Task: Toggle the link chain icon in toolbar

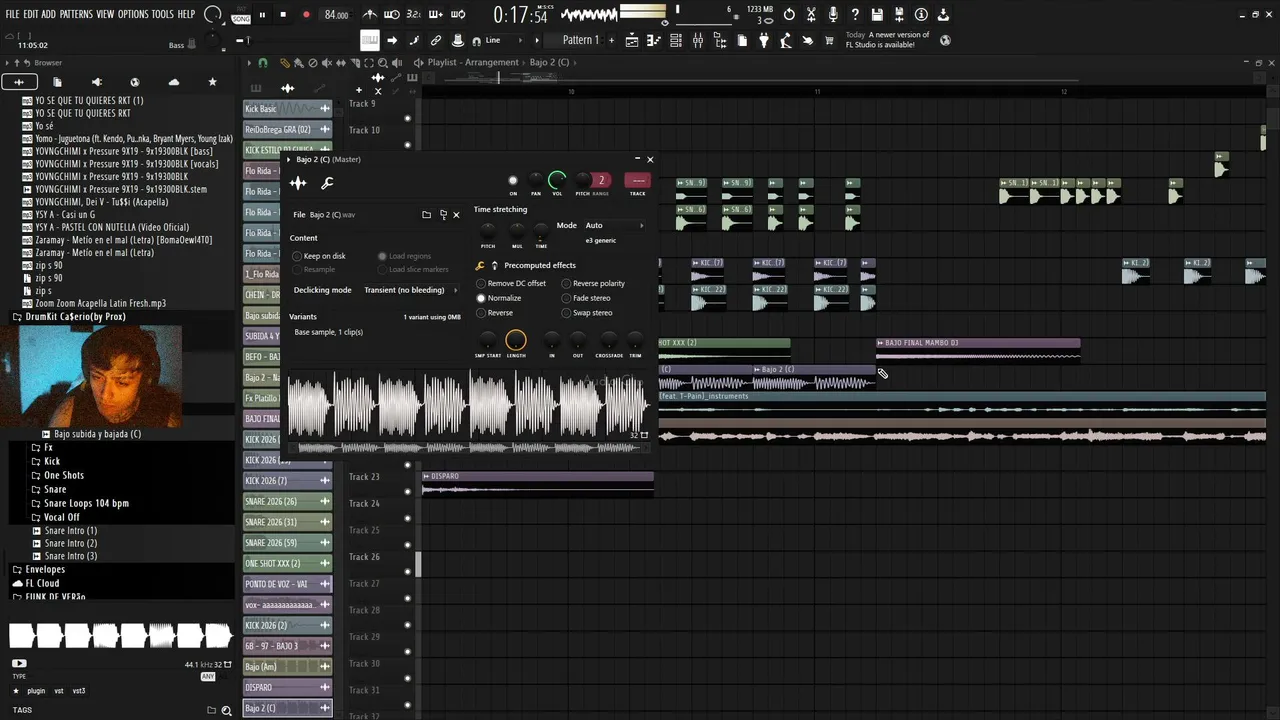Action: pos(436,41)
